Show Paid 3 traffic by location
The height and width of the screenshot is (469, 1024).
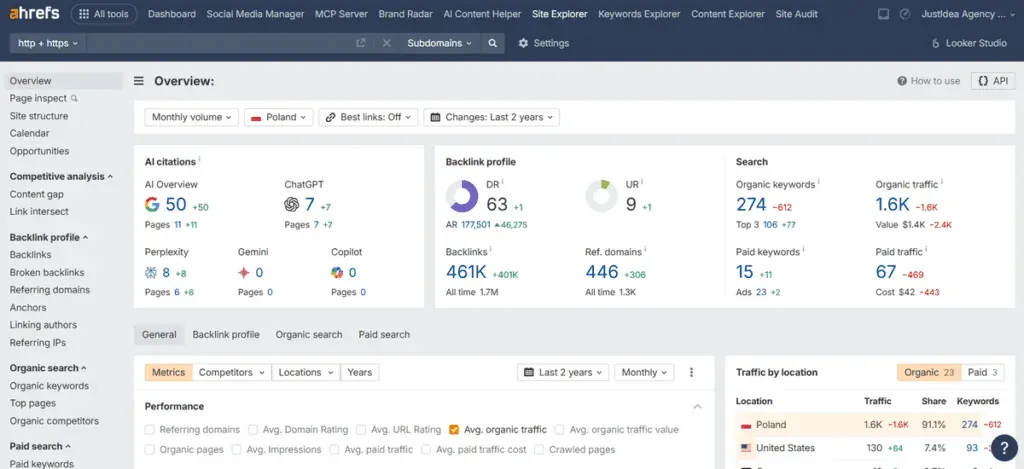[982, 372]
